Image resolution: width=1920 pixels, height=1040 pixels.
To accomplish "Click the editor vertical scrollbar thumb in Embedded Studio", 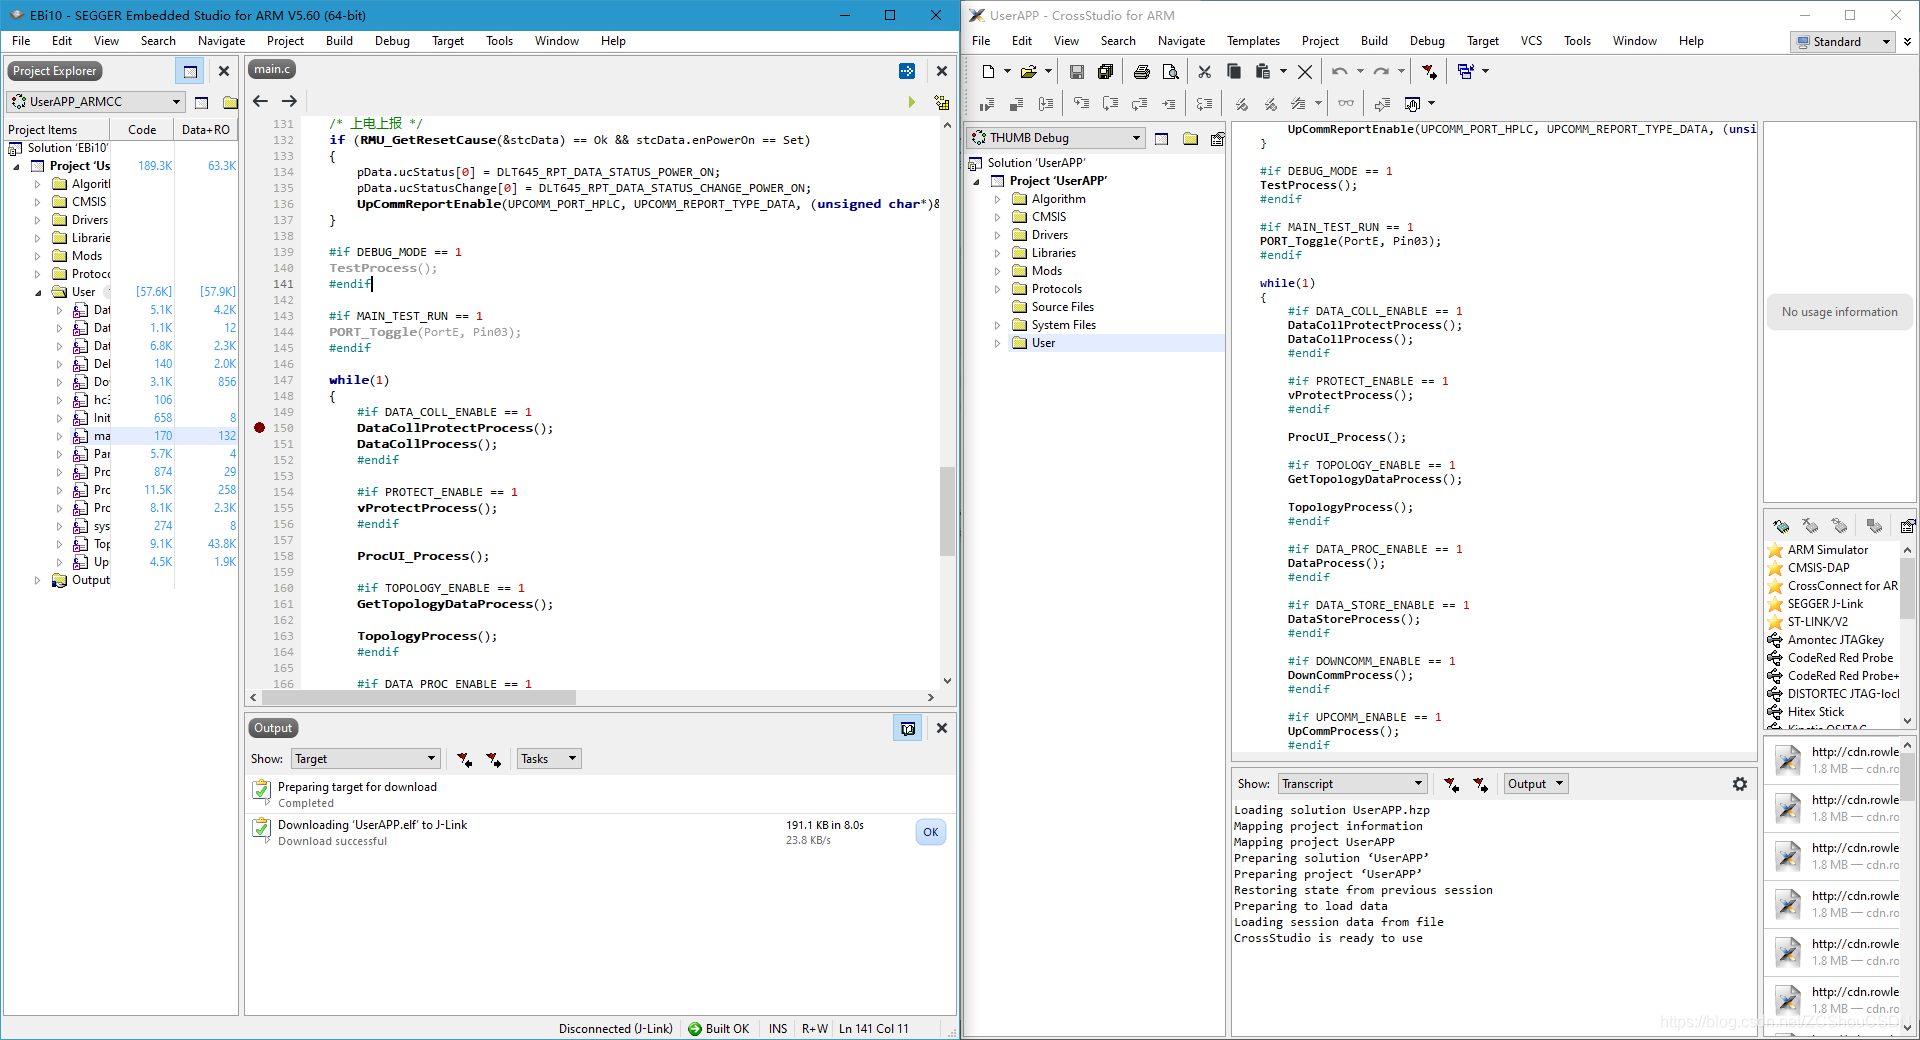I will click(x=947, y=511).
